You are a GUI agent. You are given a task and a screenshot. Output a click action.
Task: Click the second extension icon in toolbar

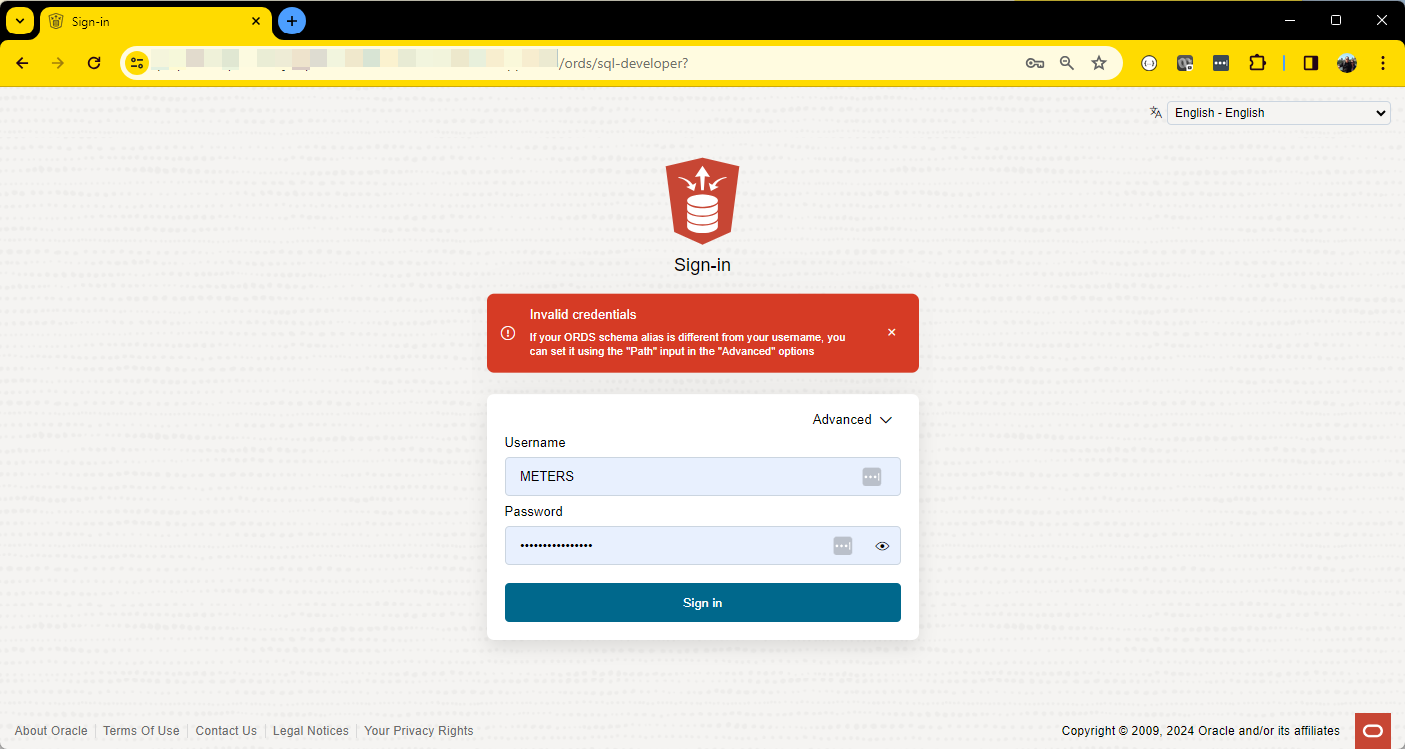[x=1185, y=63]
